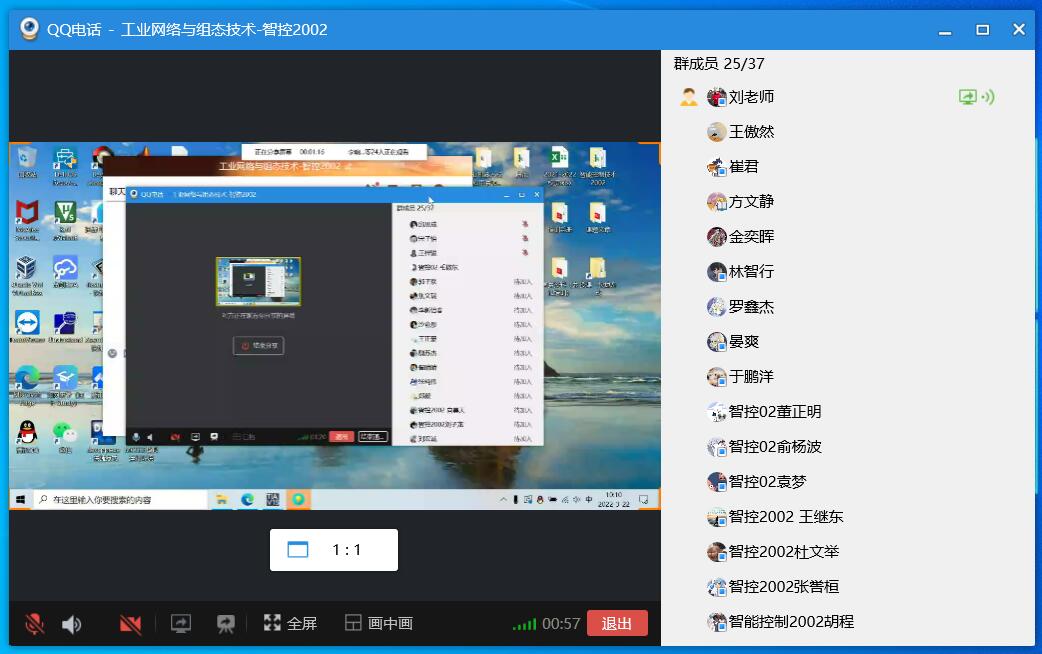Open member 王傲然's avatar
Viewport: 1042px width, 654px height.
tap(716, 132)
